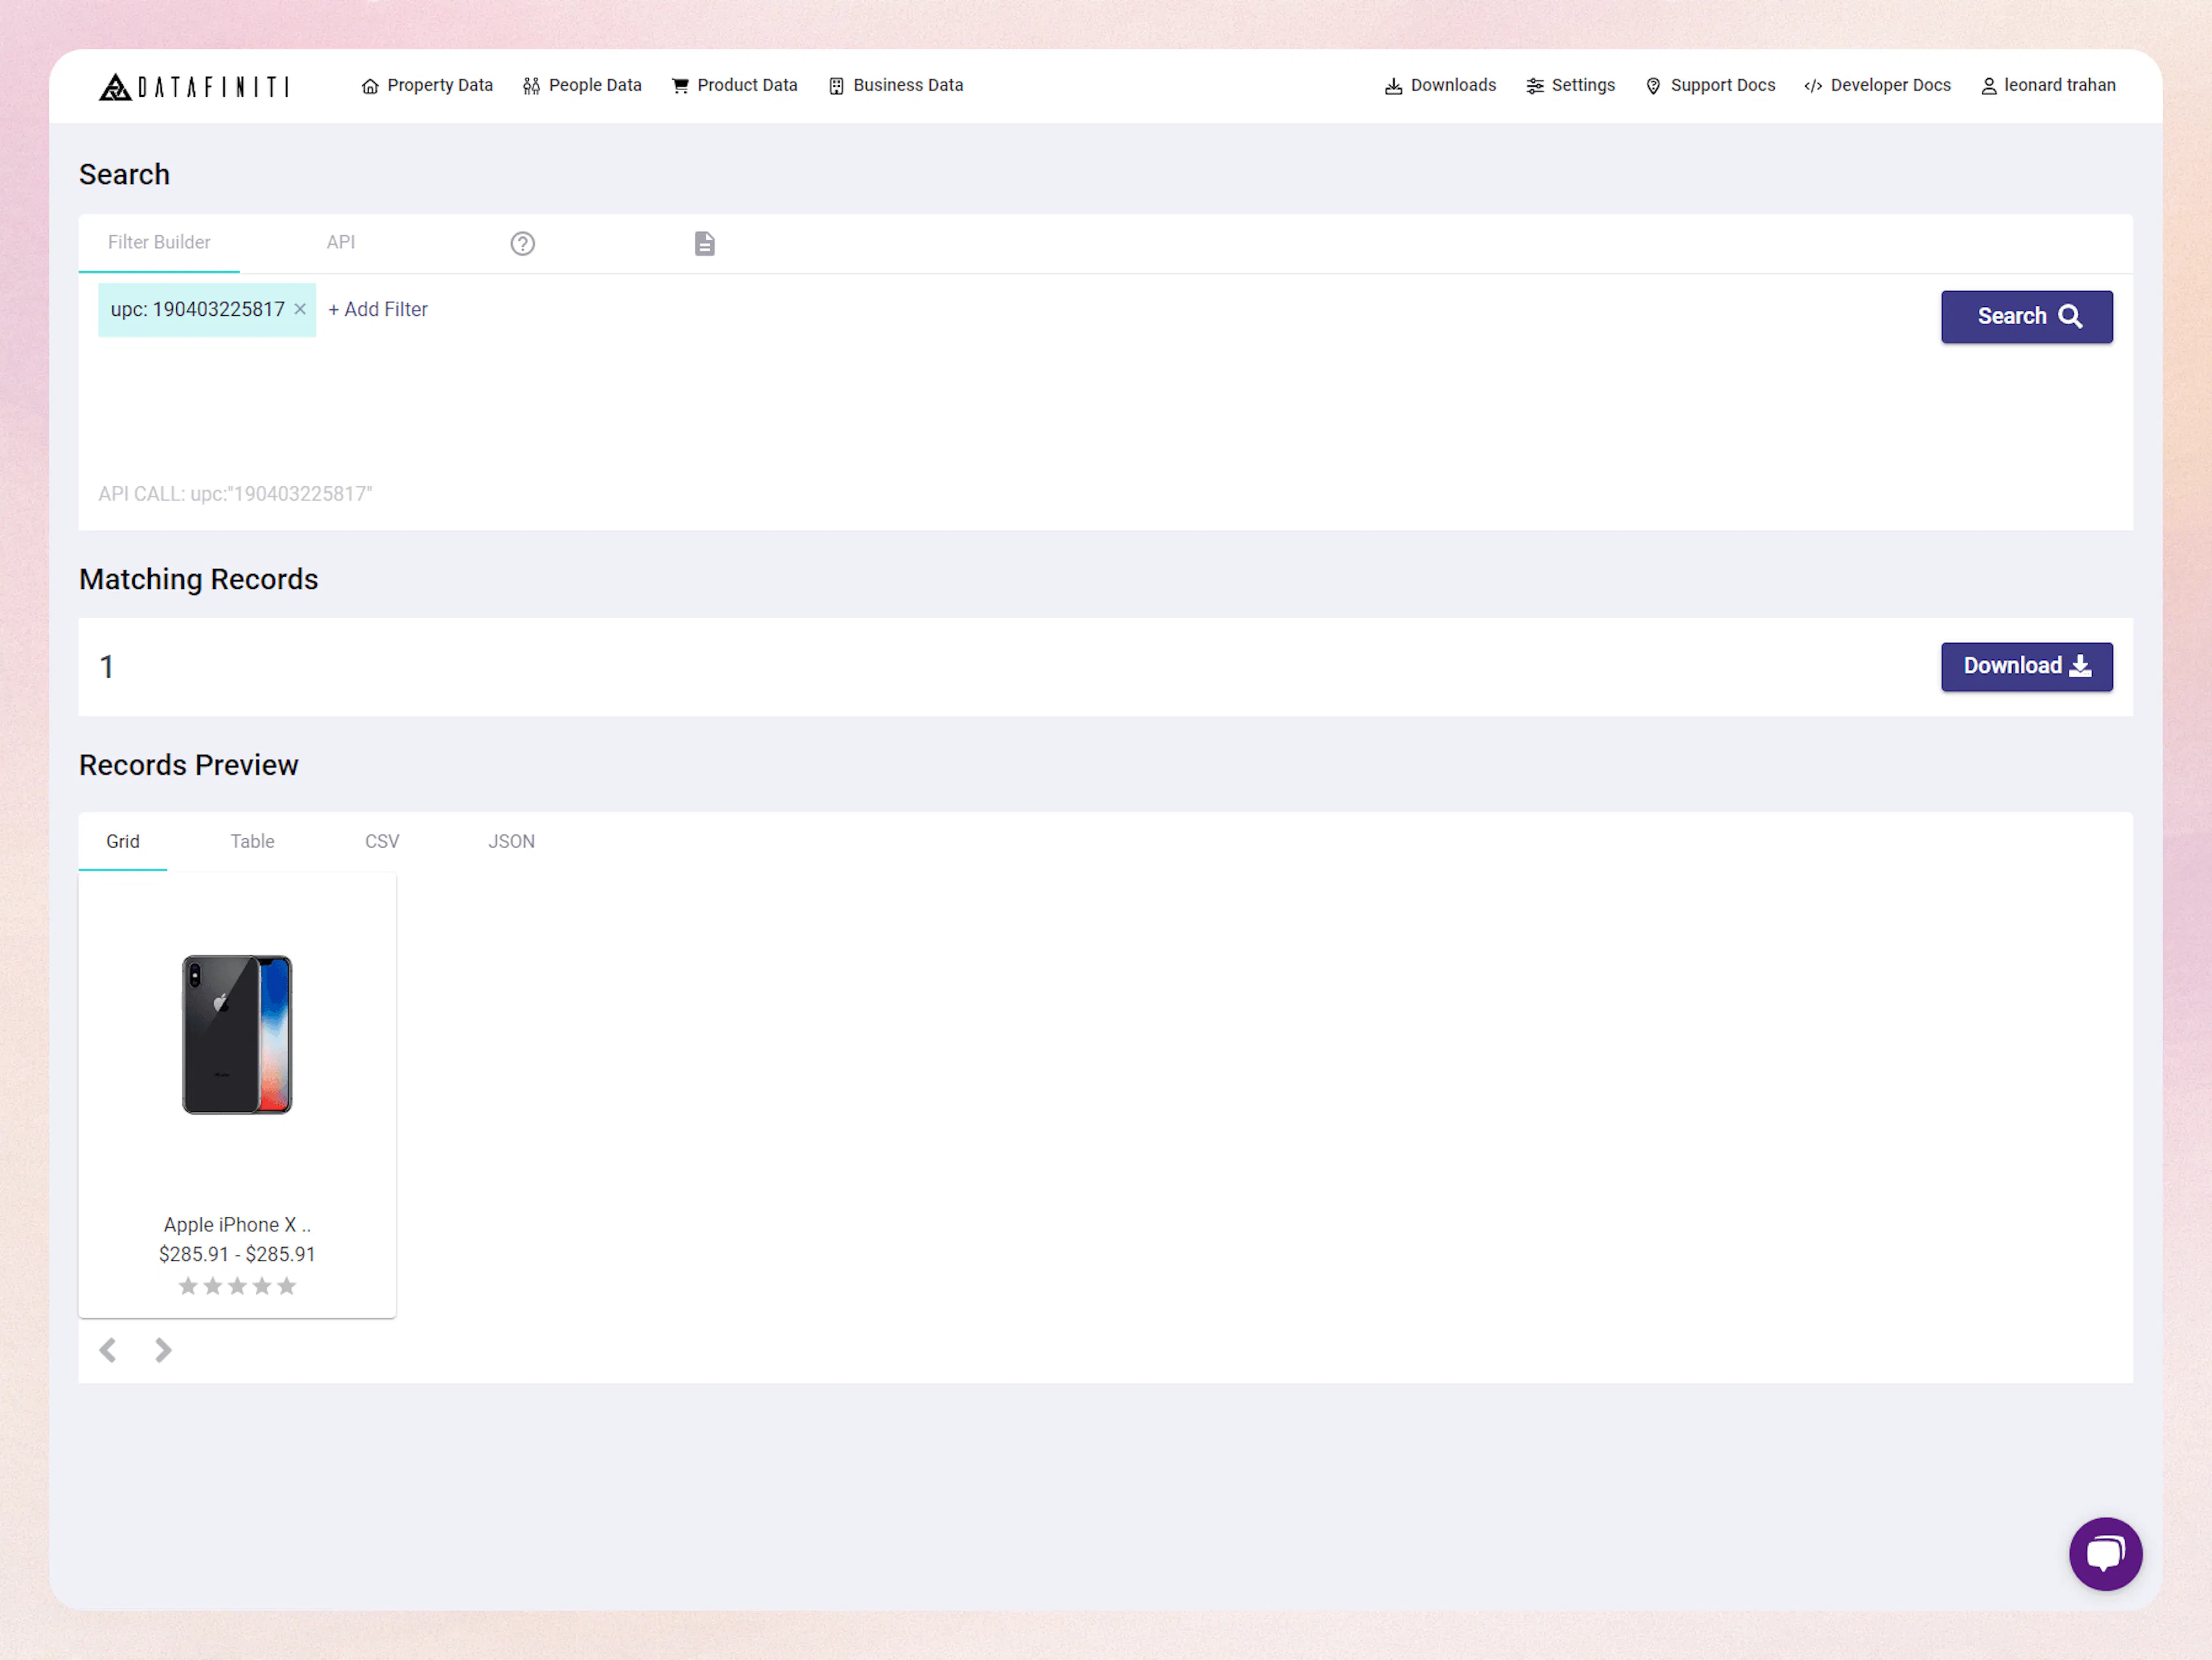Open the Support Docs

pyautogui.click(x=1710, y=85)
